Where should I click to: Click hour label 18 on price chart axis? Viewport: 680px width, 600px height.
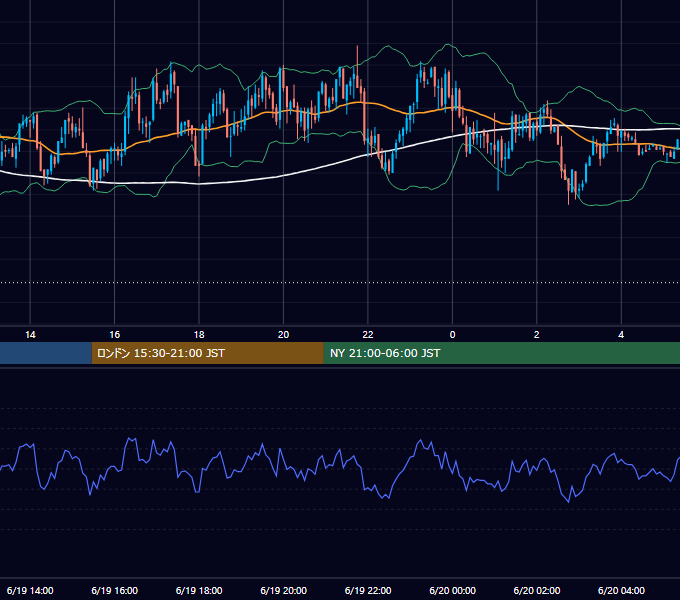[x=199, y=335]
